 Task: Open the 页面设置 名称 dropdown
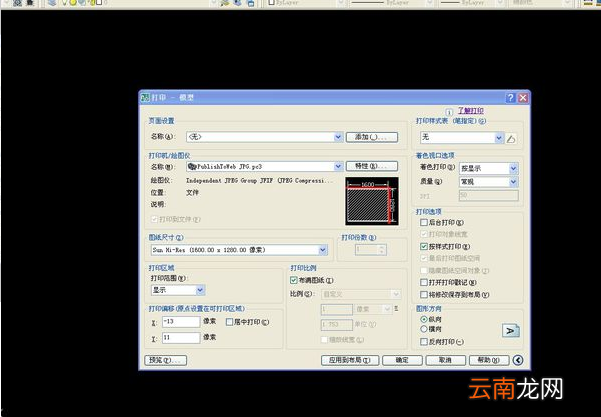264,137
